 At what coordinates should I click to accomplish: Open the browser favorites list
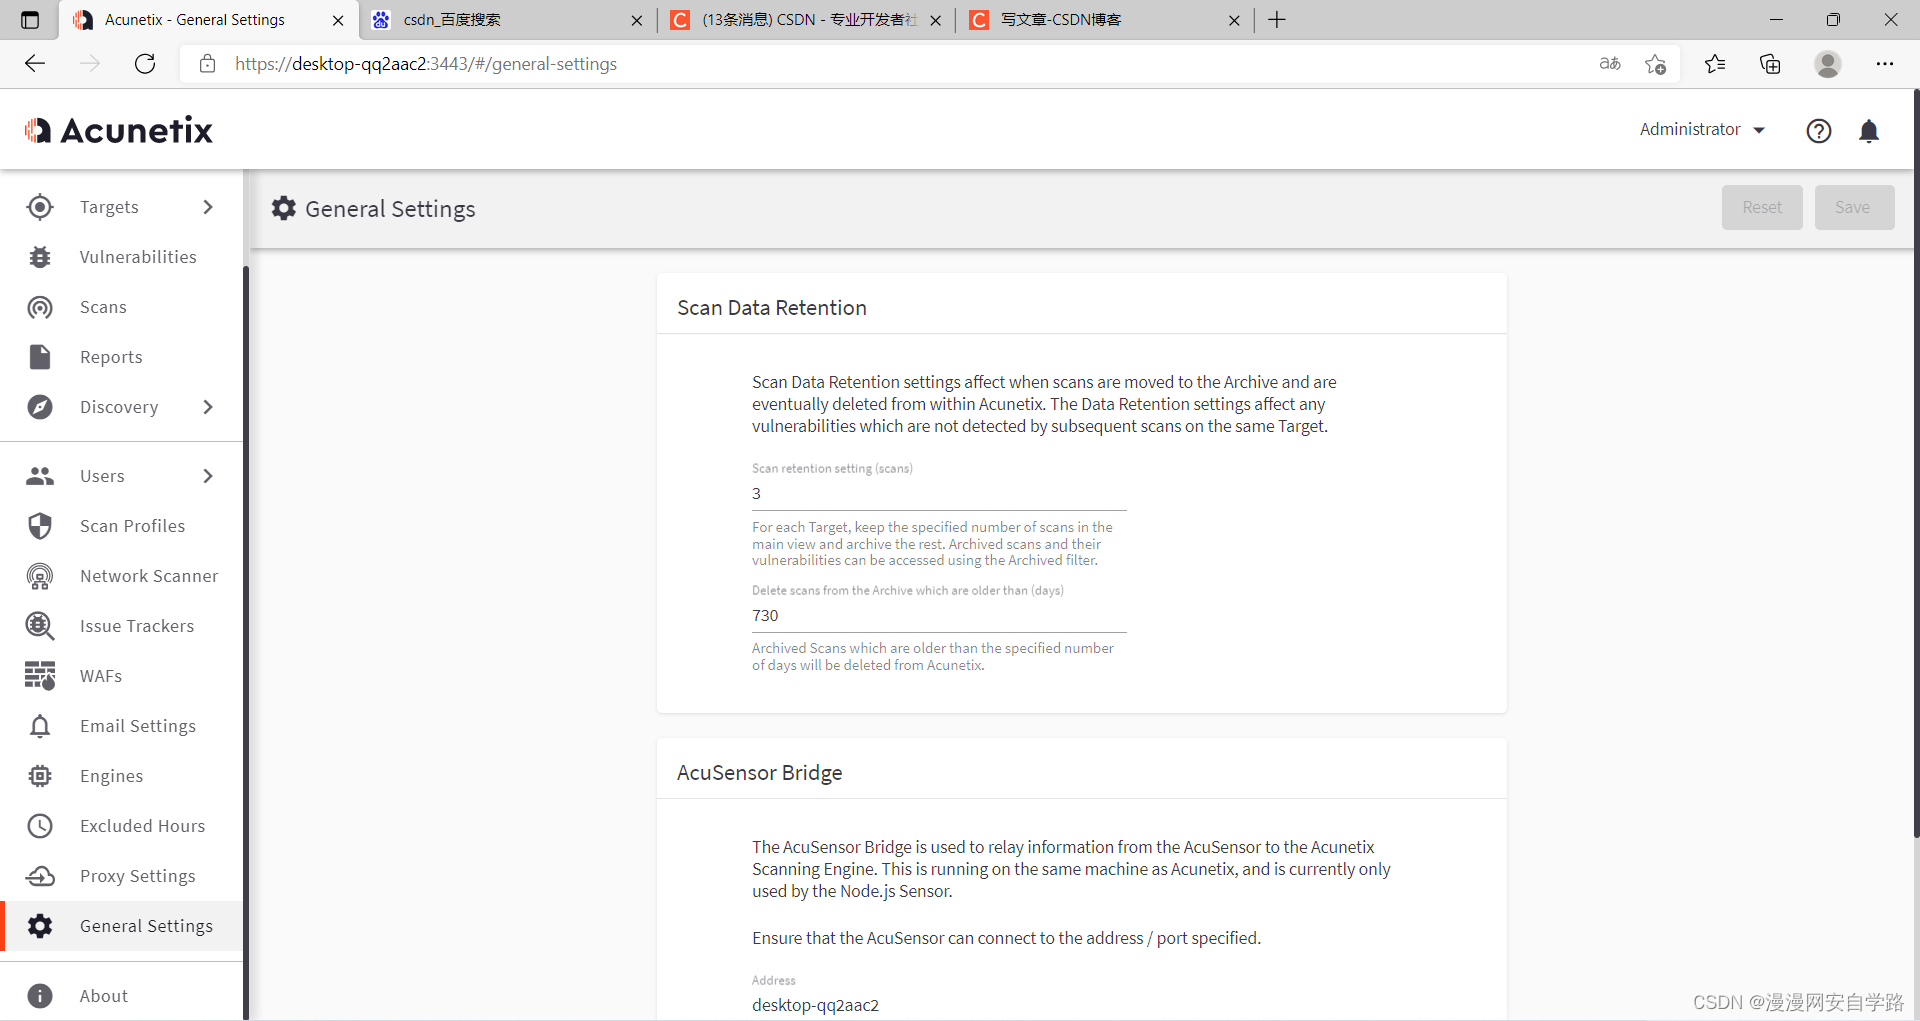pos(1715,64)
